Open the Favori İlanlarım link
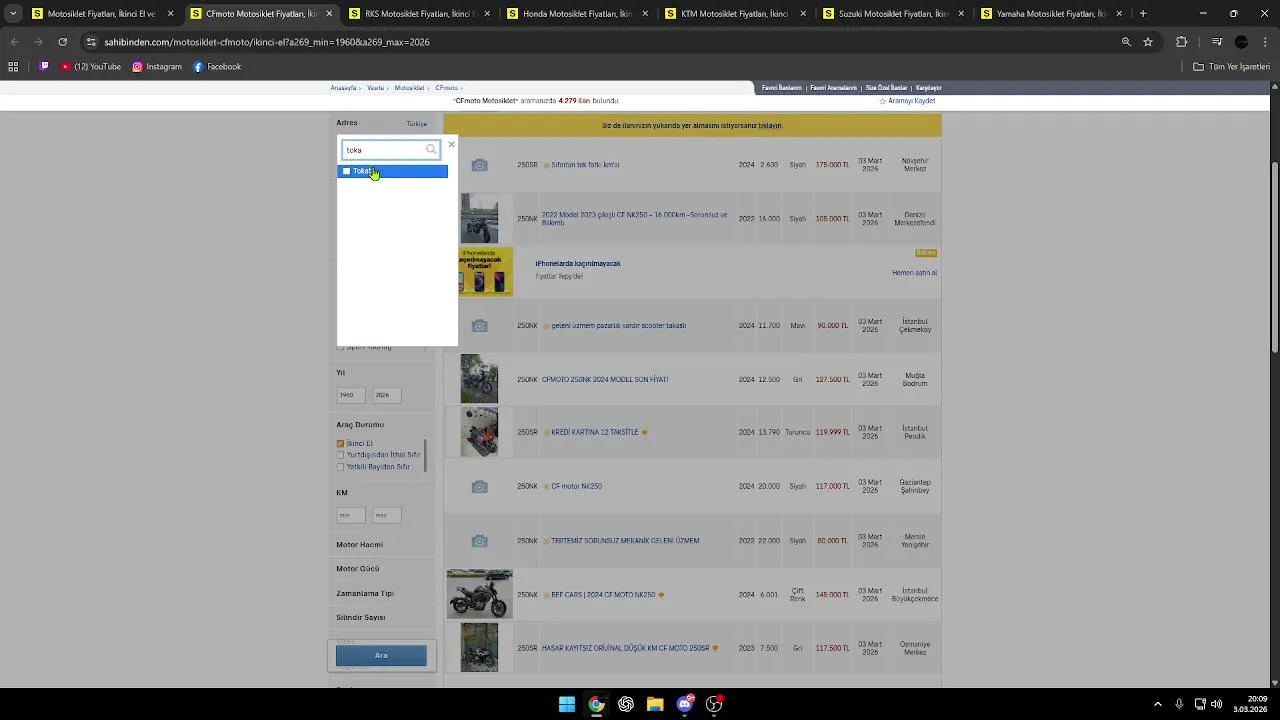 pyautogui.click(x=782, y=88)
